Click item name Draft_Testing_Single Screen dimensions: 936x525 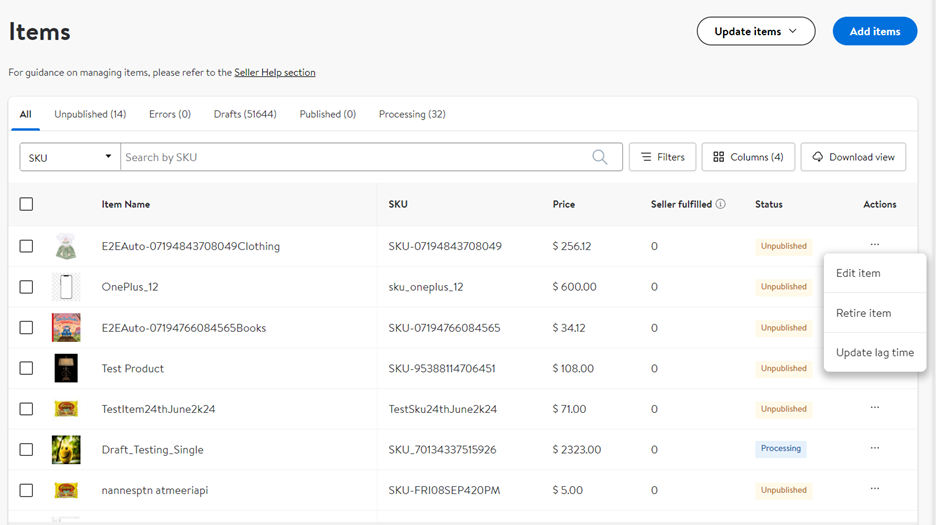(x=152, y=450)
